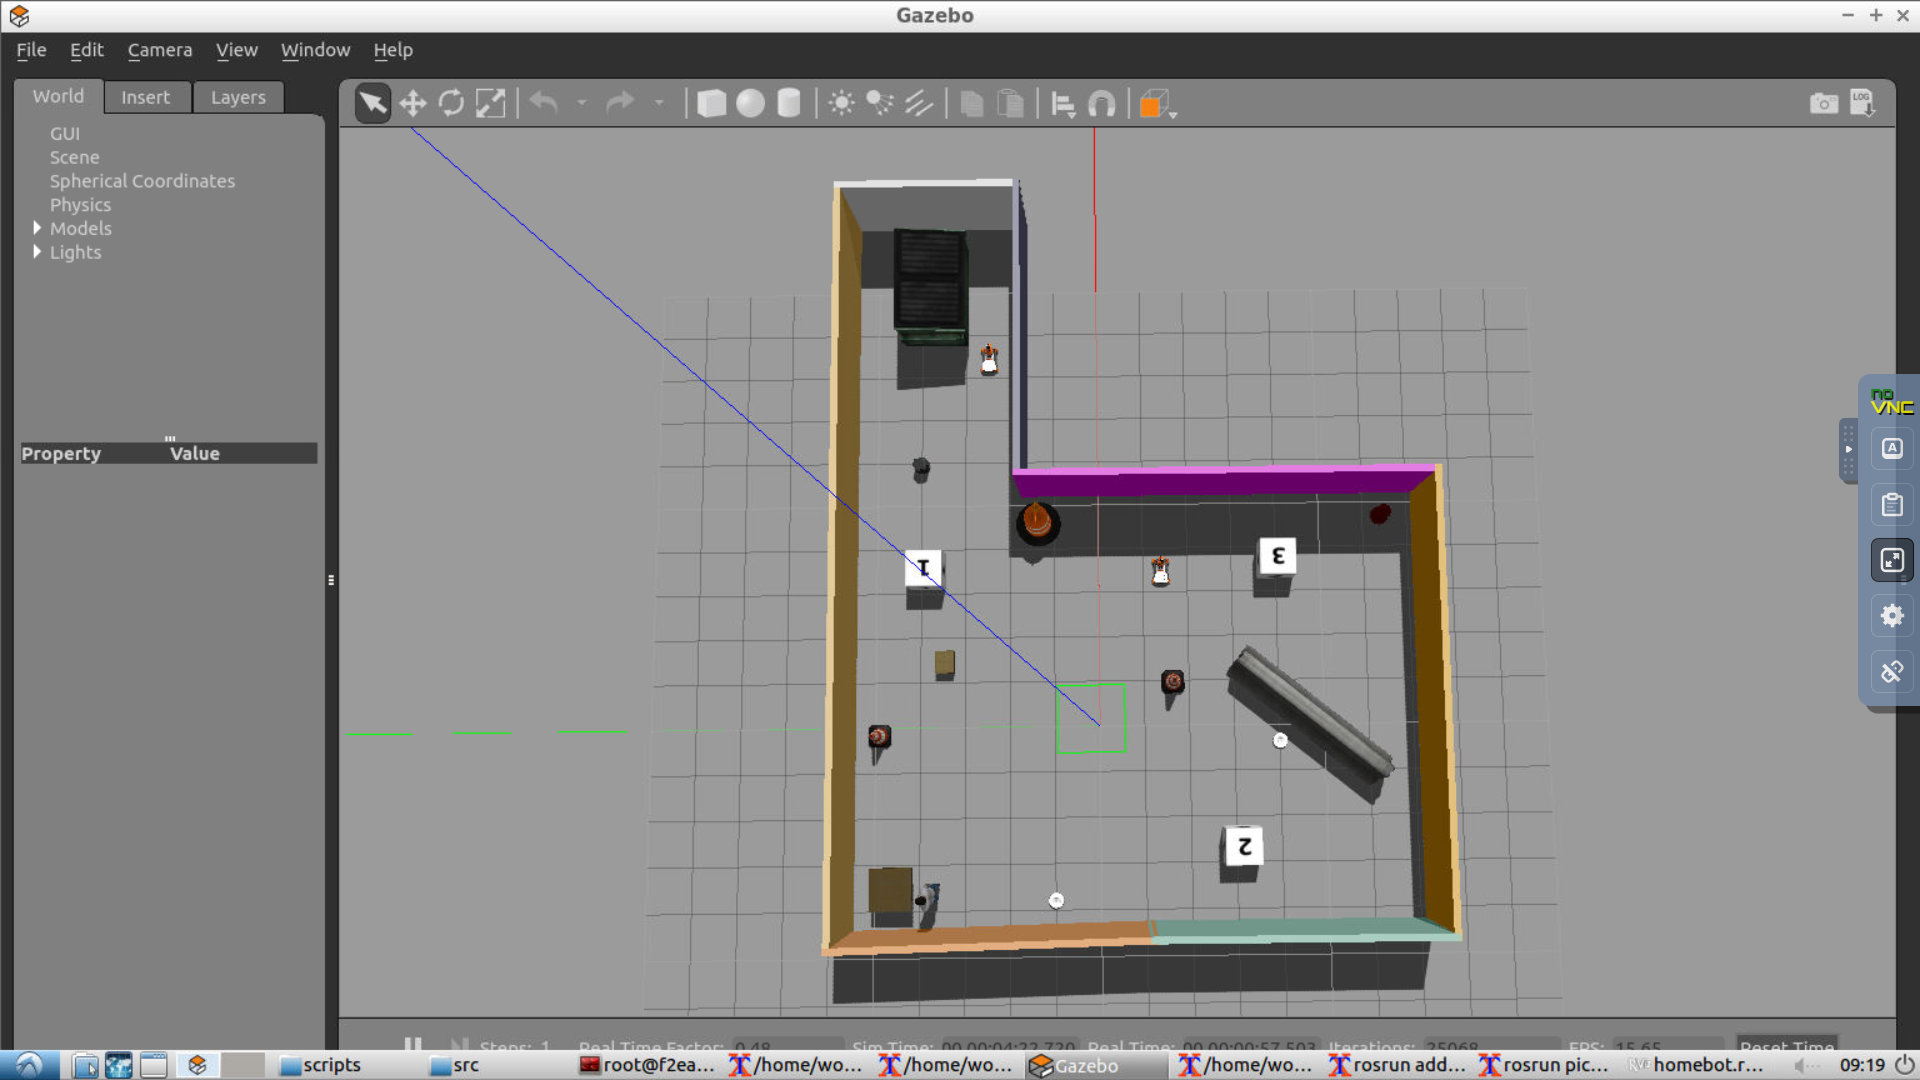Expand the Lights tree item

[x=37, y=252]
